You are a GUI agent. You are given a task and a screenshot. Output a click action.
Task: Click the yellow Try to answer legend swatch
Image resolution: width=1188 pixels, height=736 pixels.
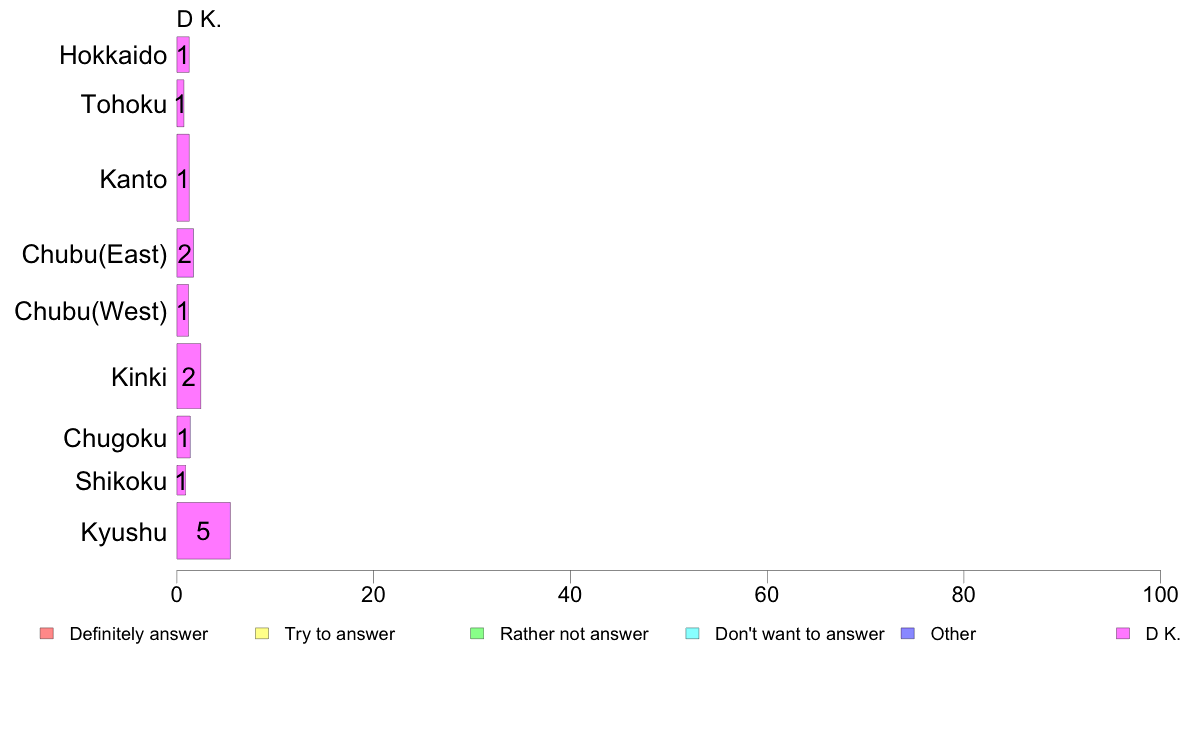[x=262, y=634]
